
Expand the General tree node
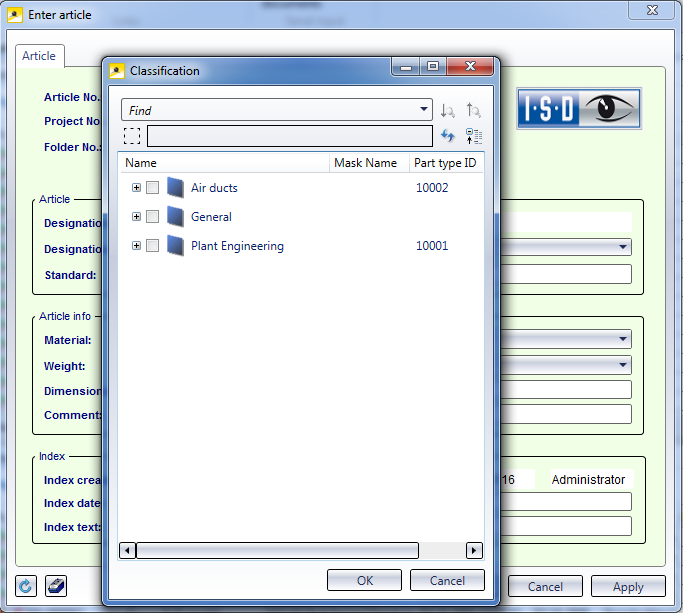coord(136,217)
